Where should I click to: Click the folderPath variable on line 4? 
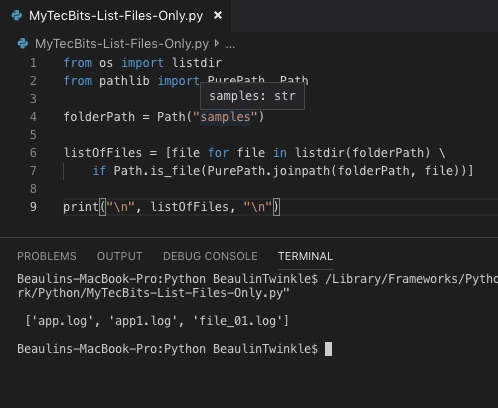click(x=99, y=117)
